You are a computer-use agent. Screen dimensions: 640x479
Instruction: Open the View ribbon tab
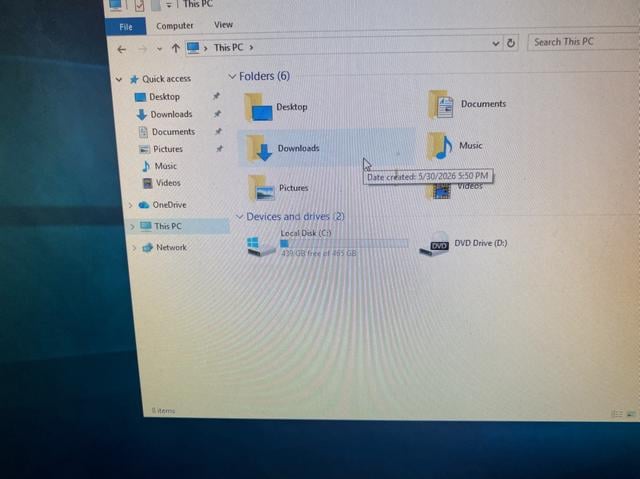tap(223, 25)
